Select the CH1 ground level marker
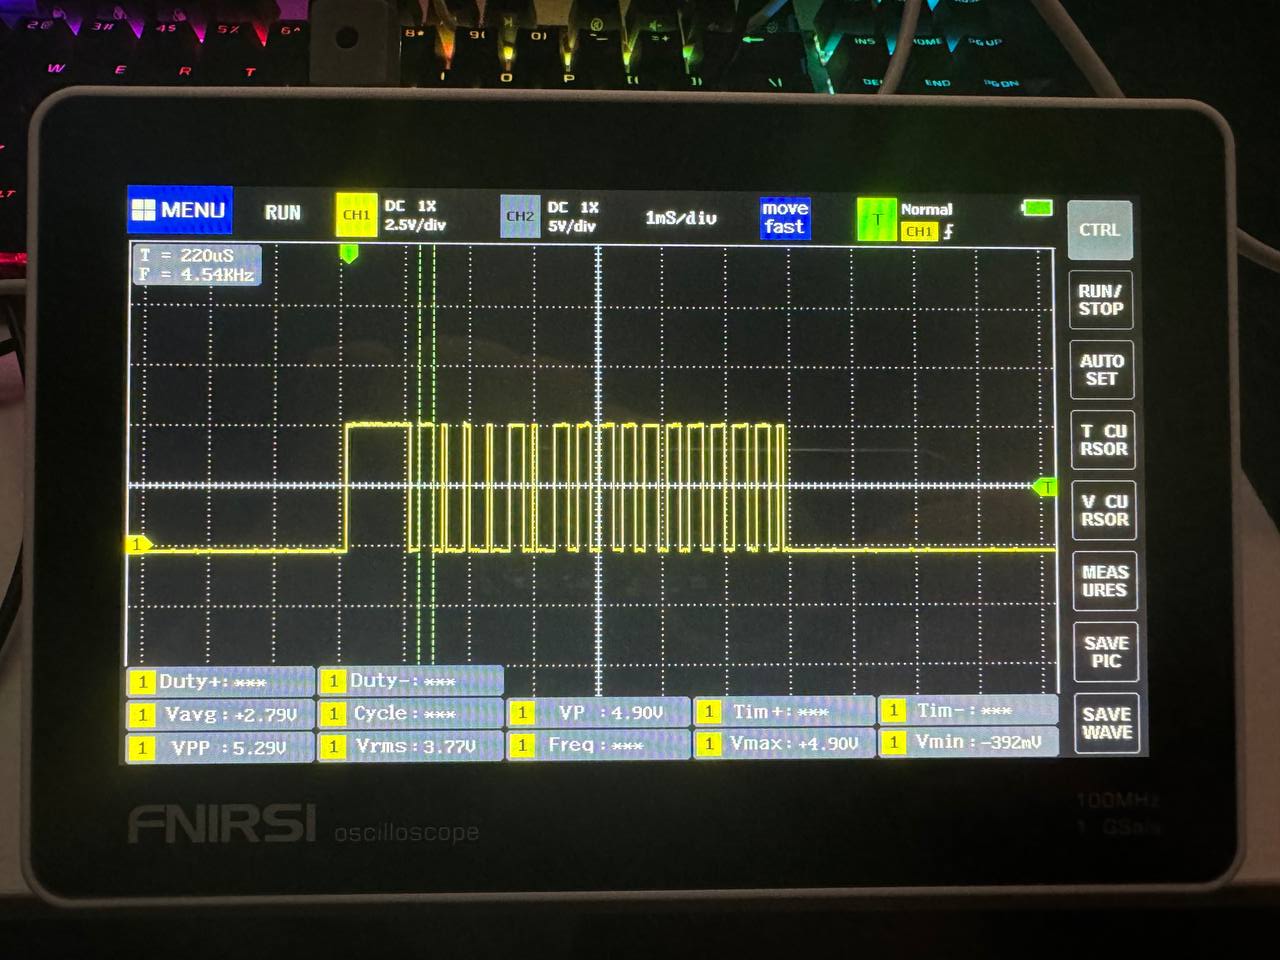Screen dimensions: 1280x960 [138, 544]
